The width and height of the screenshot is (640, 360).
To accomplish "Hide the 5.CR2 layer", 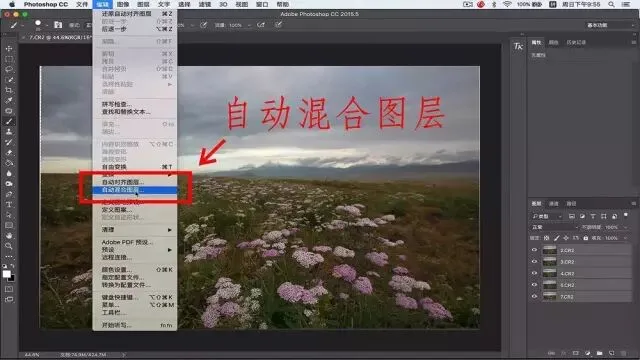I will coord(534,285).
